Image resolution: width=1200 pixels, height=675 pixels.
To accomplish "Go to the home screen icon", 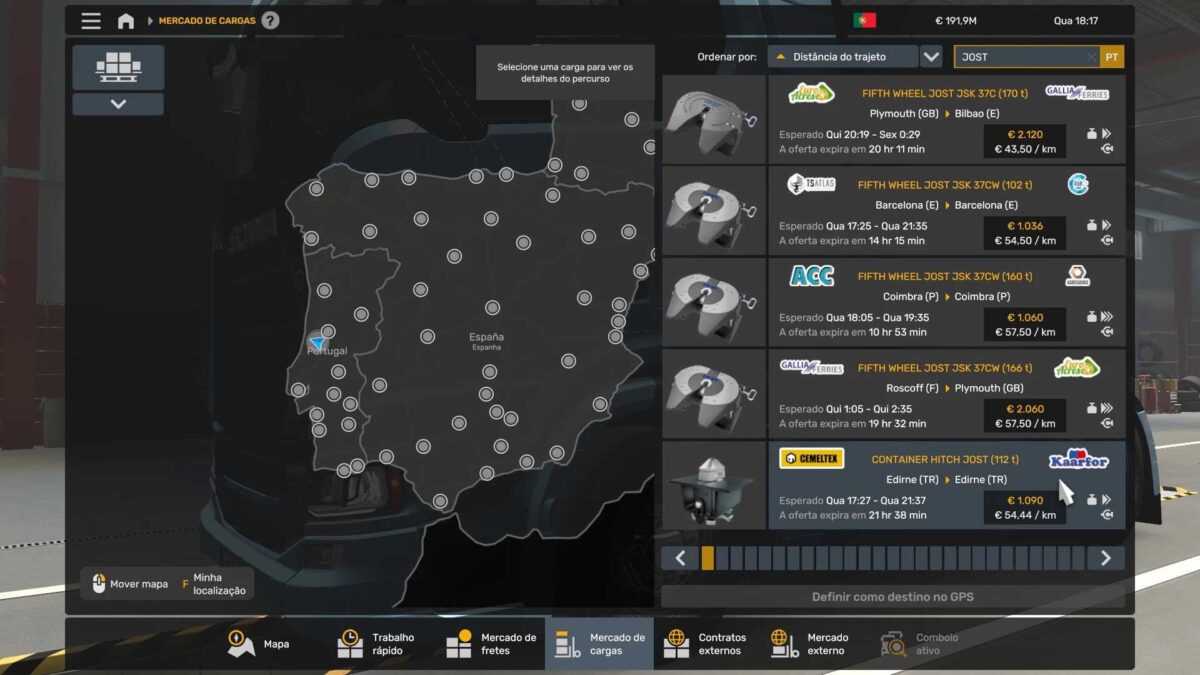I will pyautogui.click(x=126, y=21).
